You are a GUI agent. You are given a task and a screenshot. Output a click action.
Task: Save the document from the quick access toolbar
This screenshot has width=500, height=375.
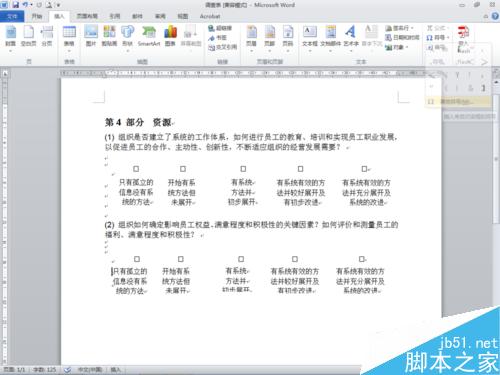click(15, 5)
